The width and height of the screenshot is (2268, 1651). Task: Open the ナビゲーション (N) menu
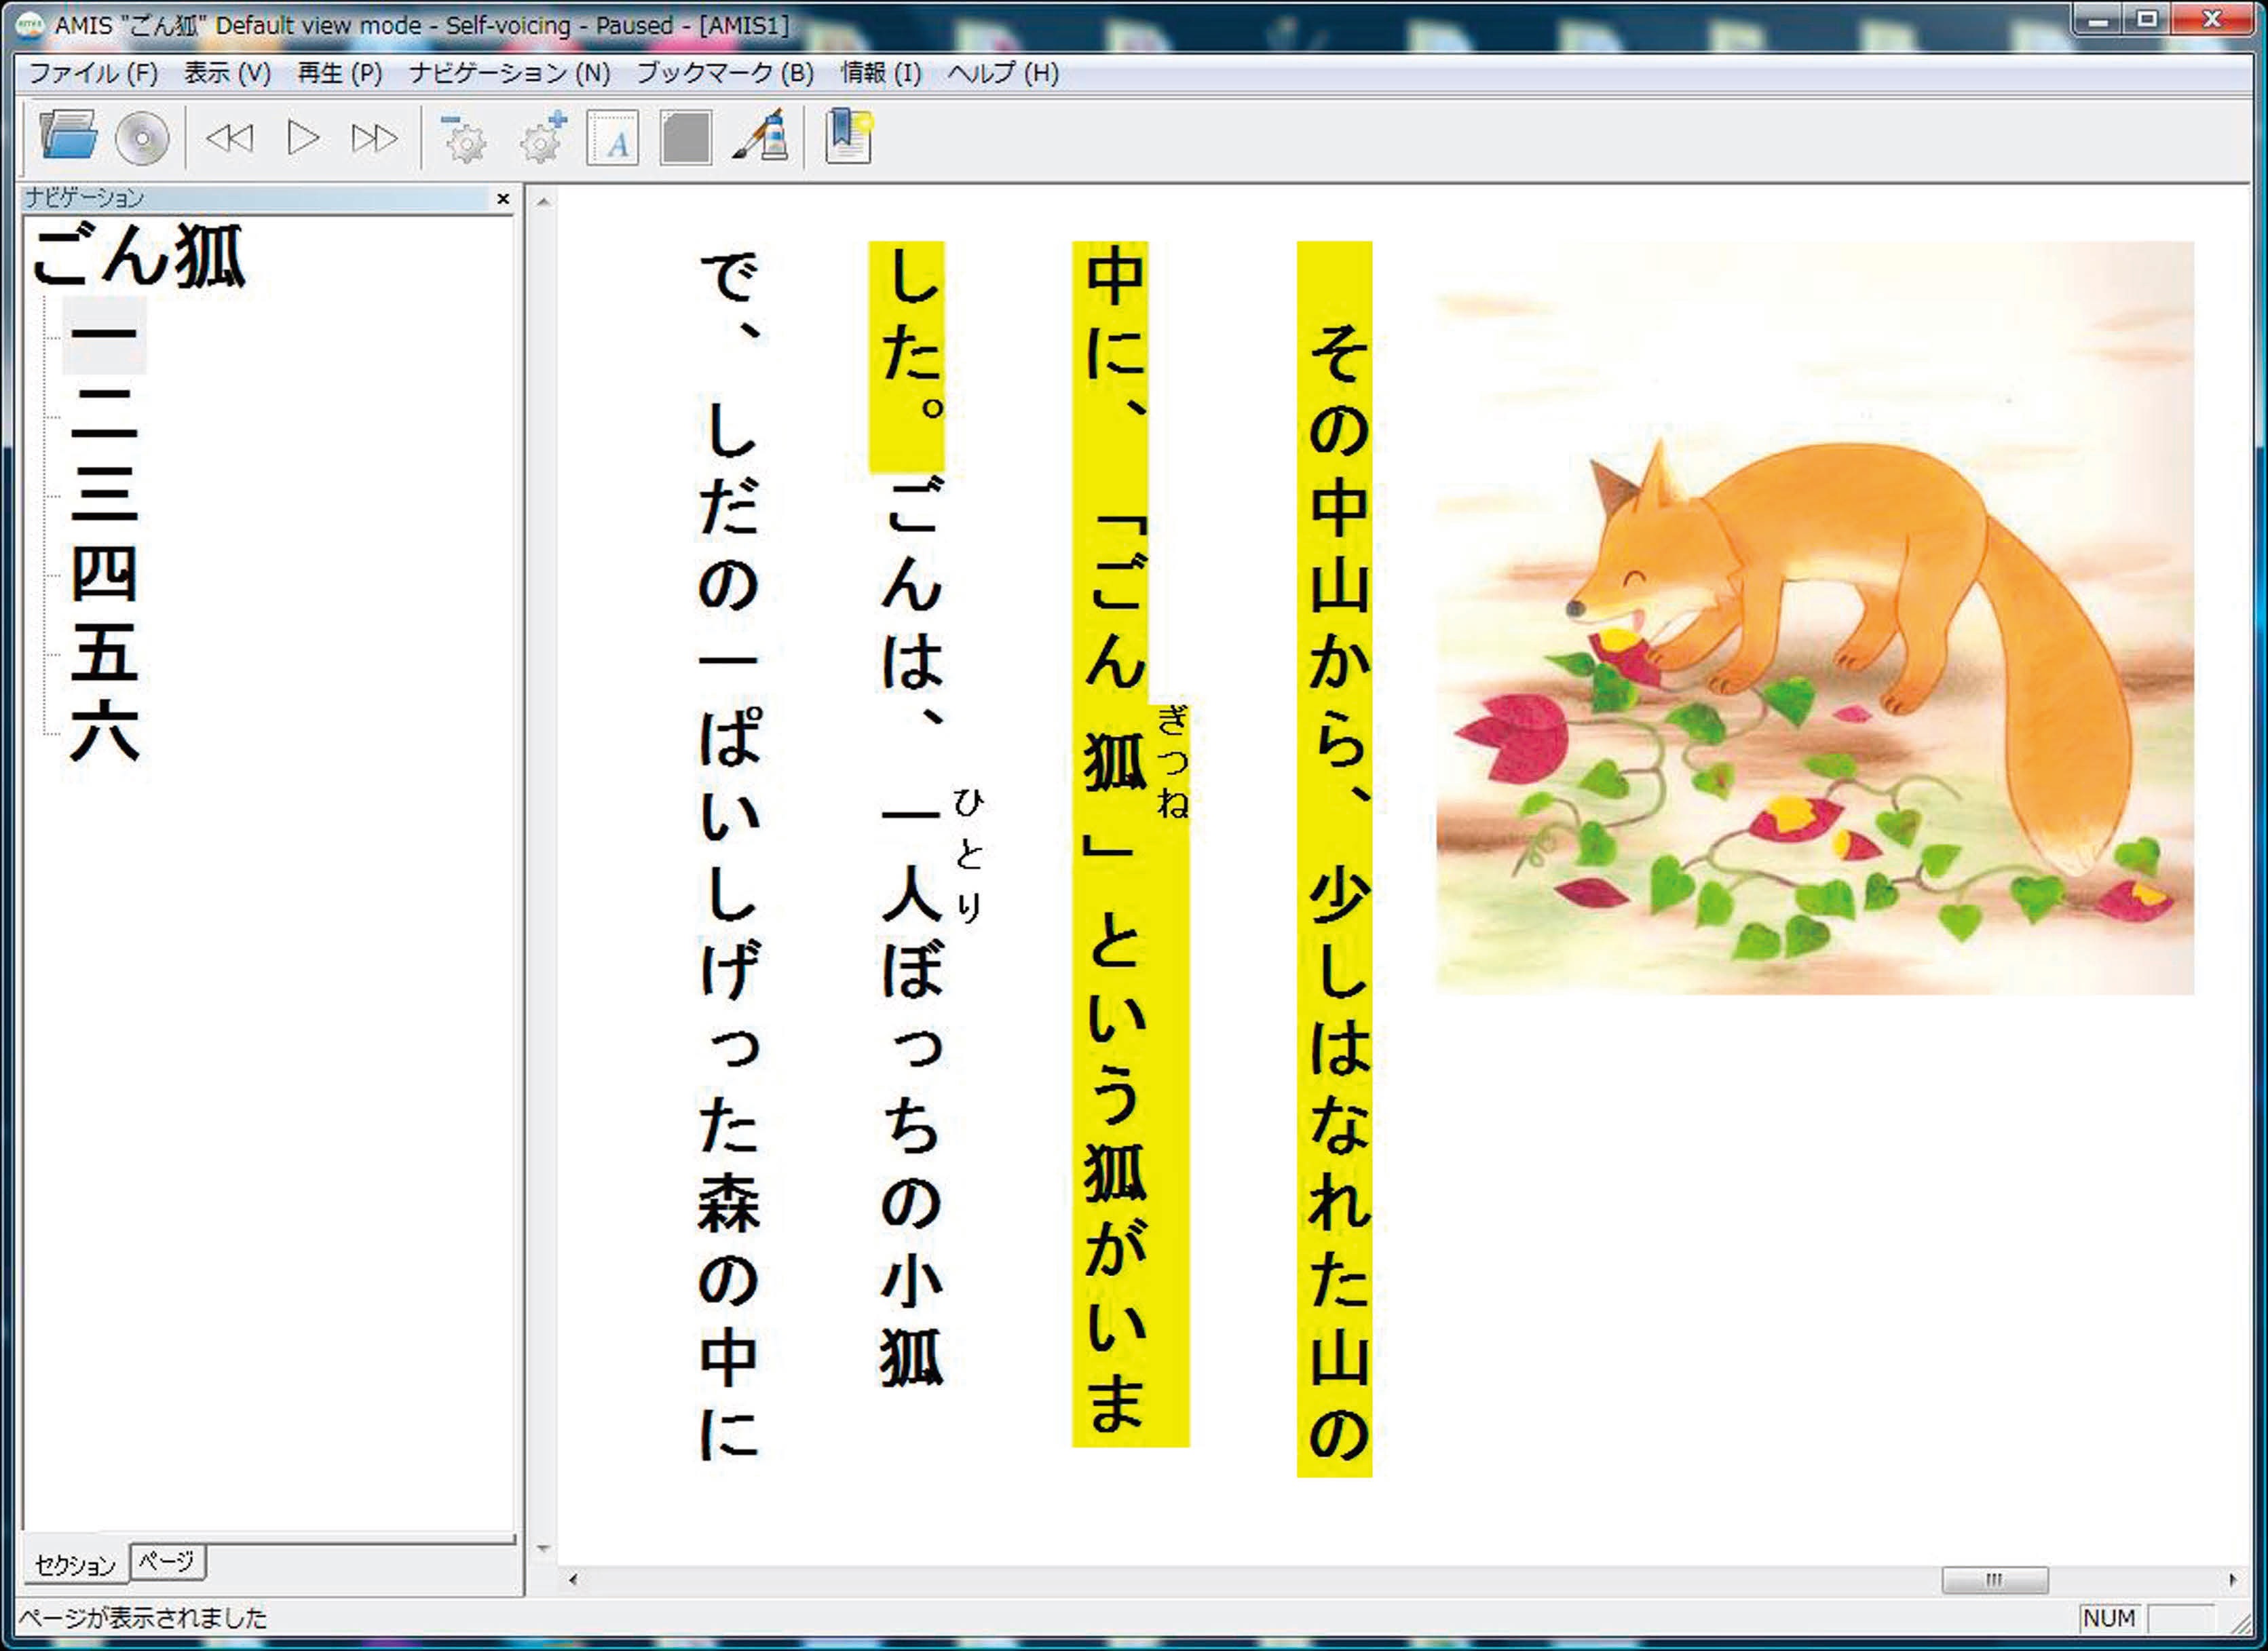click(x=509, y=73)
